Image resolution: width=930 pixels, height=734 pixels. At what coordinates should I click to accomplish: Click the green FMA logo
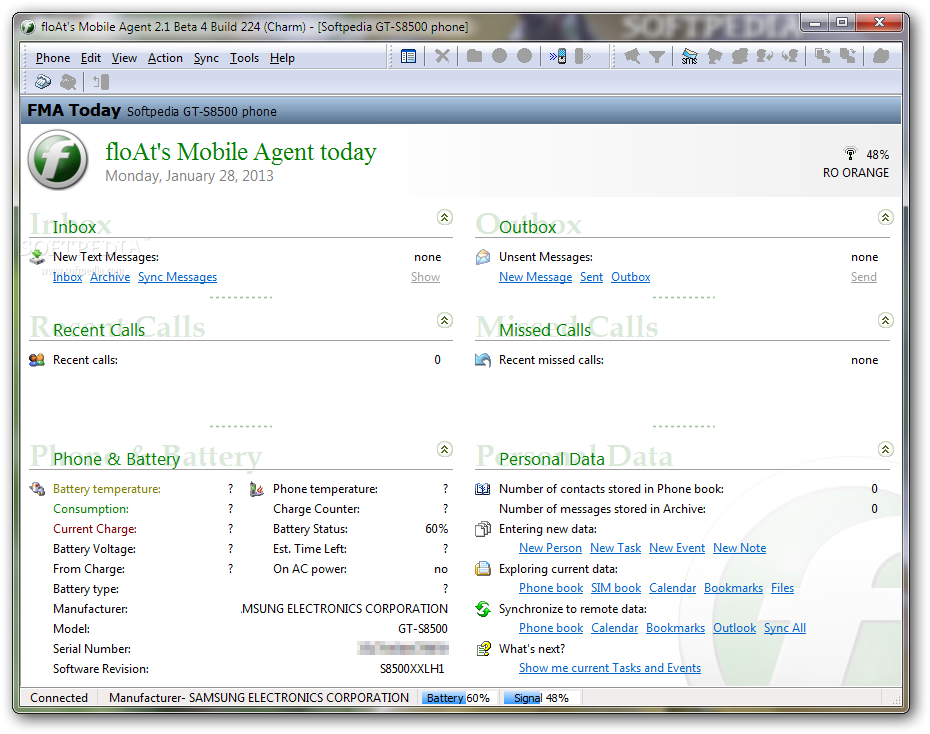58,160
